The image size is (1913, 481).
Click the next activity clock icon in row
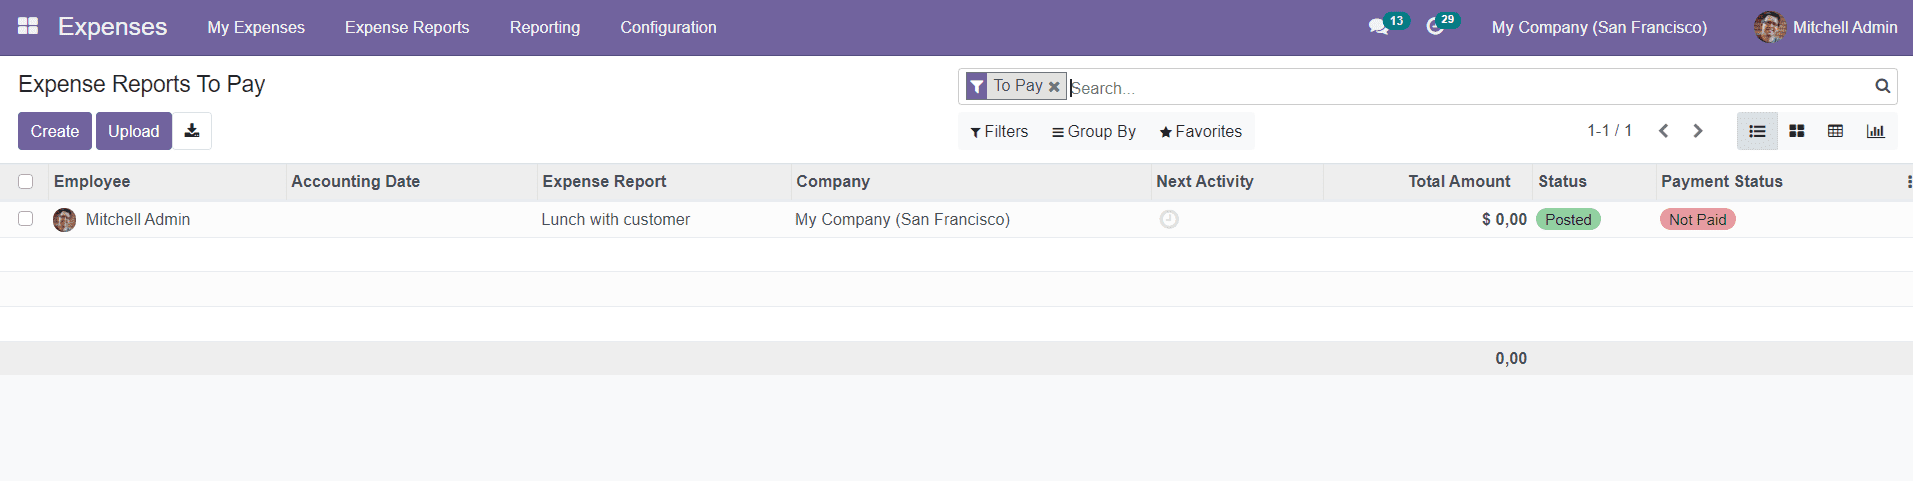click(1169, 219)
